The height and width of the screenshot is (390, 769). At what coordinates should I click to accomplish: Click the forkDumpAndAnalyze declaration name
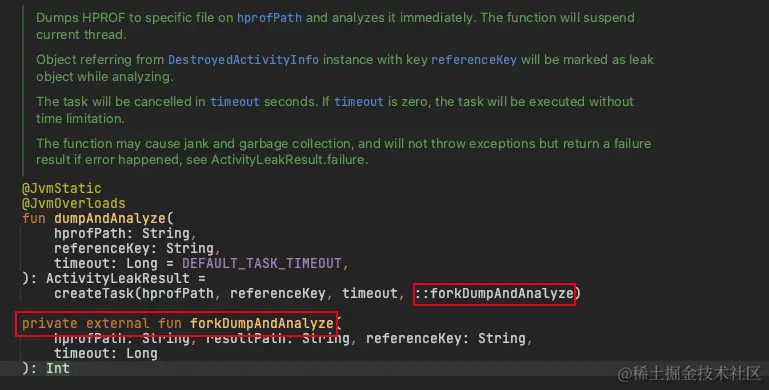point(262,323)
